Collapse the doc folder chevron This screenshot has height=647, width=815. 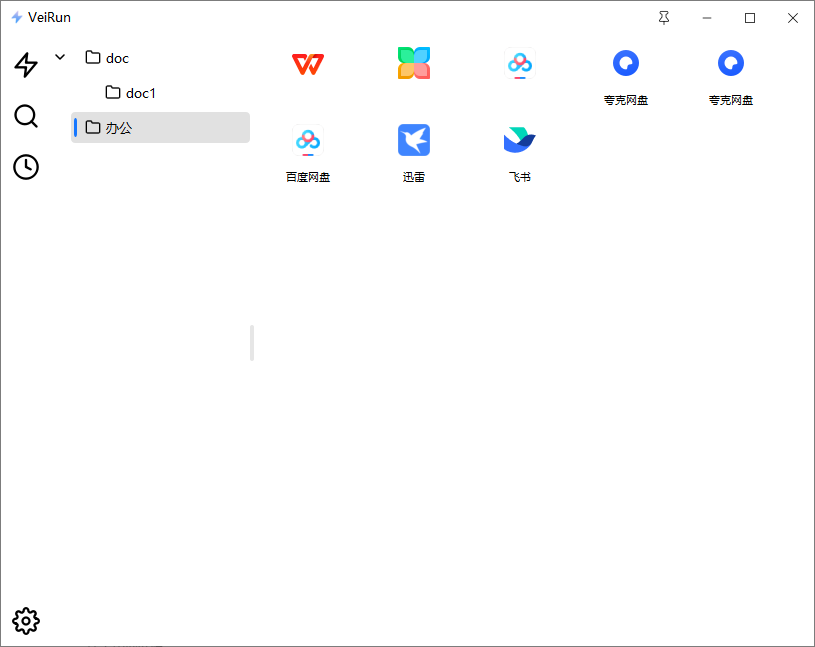(60, 57)
